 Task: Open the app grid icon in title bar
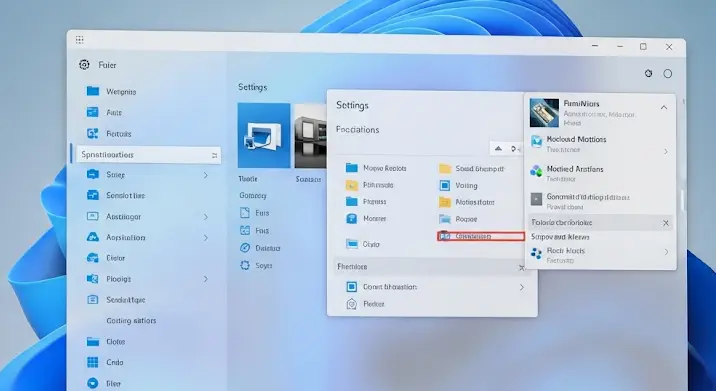pos(79,40)
